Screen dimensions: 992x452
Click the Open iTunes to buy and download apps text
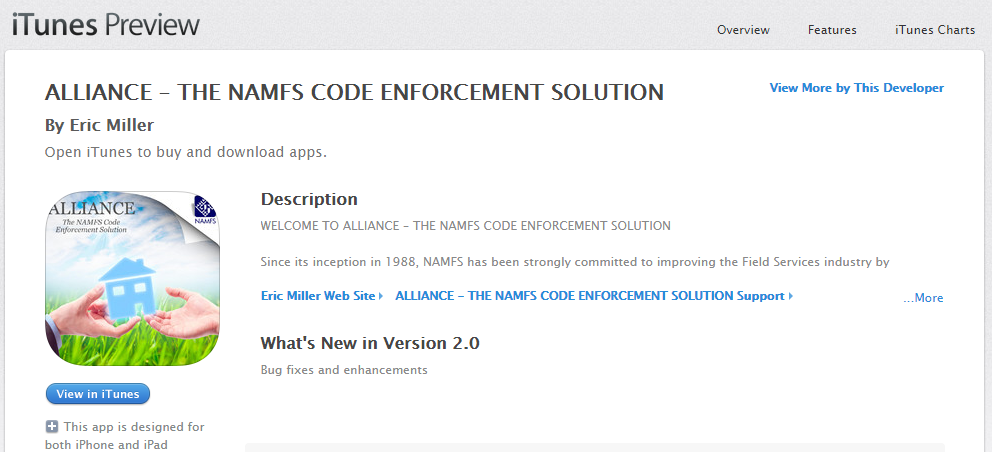[186, 153]
